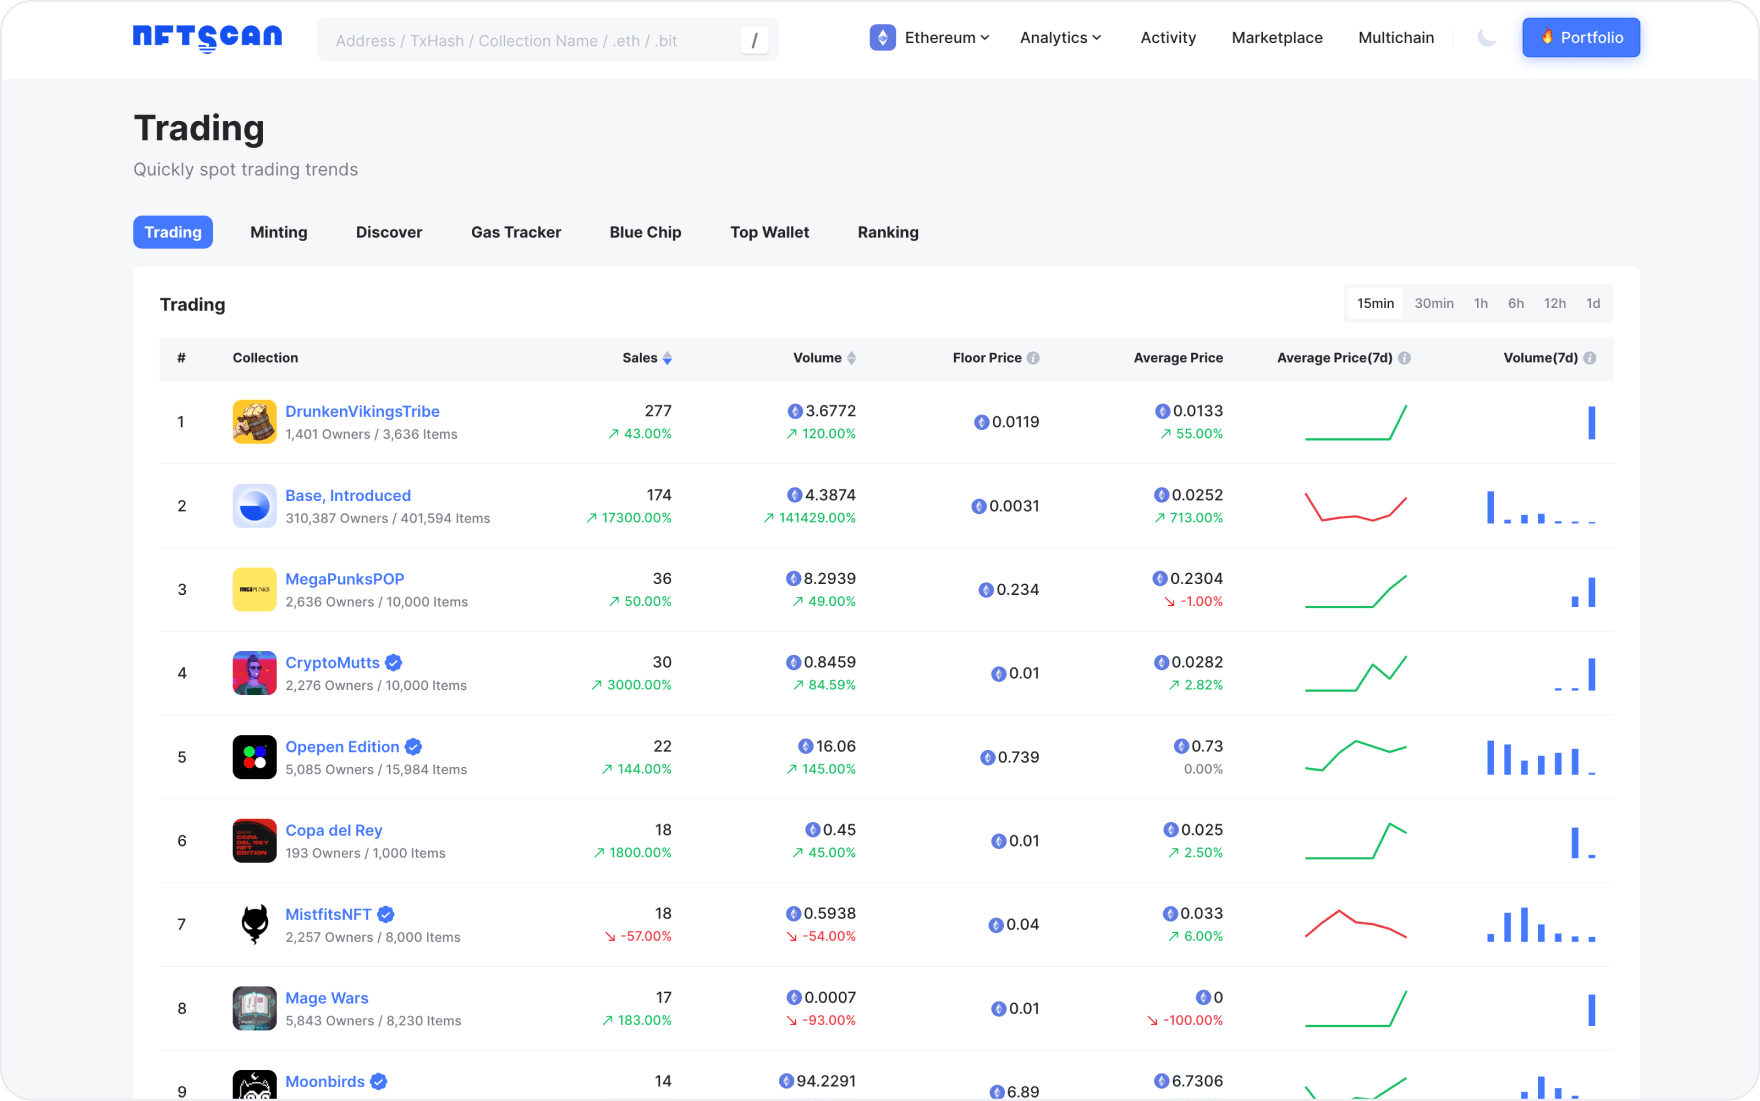Click the CryptoMutts verified badge
Screen dimensions: 1760x1101
coord(392,662)
